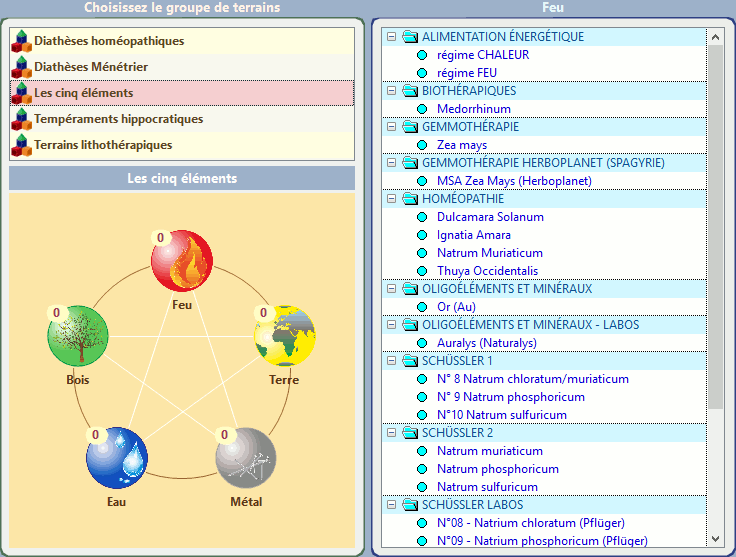Click the cyan bullet beside régime CHALEUR
Screen dimensions: 736x557
pos(422,55)
